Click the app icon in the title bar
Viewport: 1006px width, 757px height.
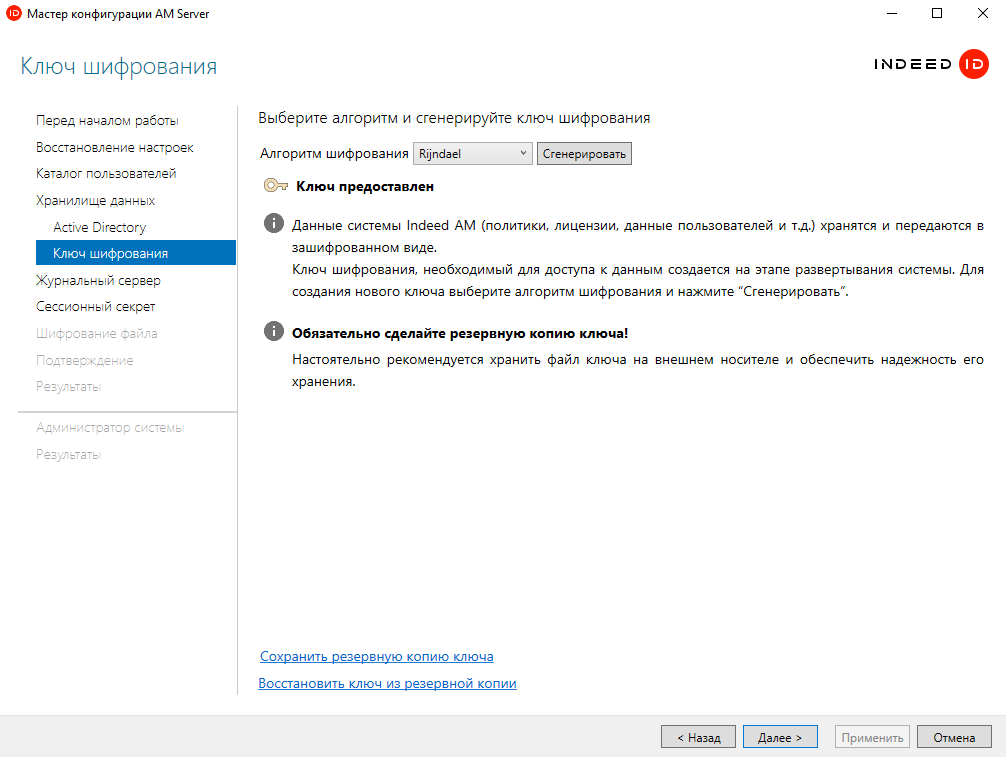(x=13, y=14)
